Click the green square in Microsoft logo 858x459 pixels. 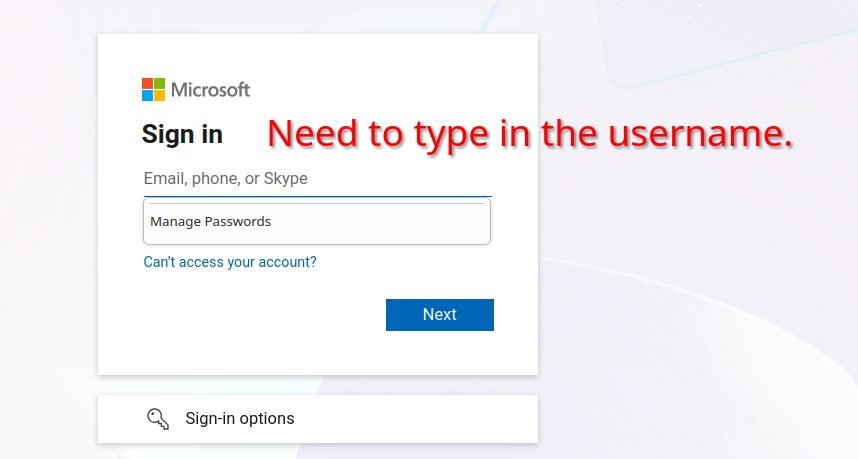(160, 84)
